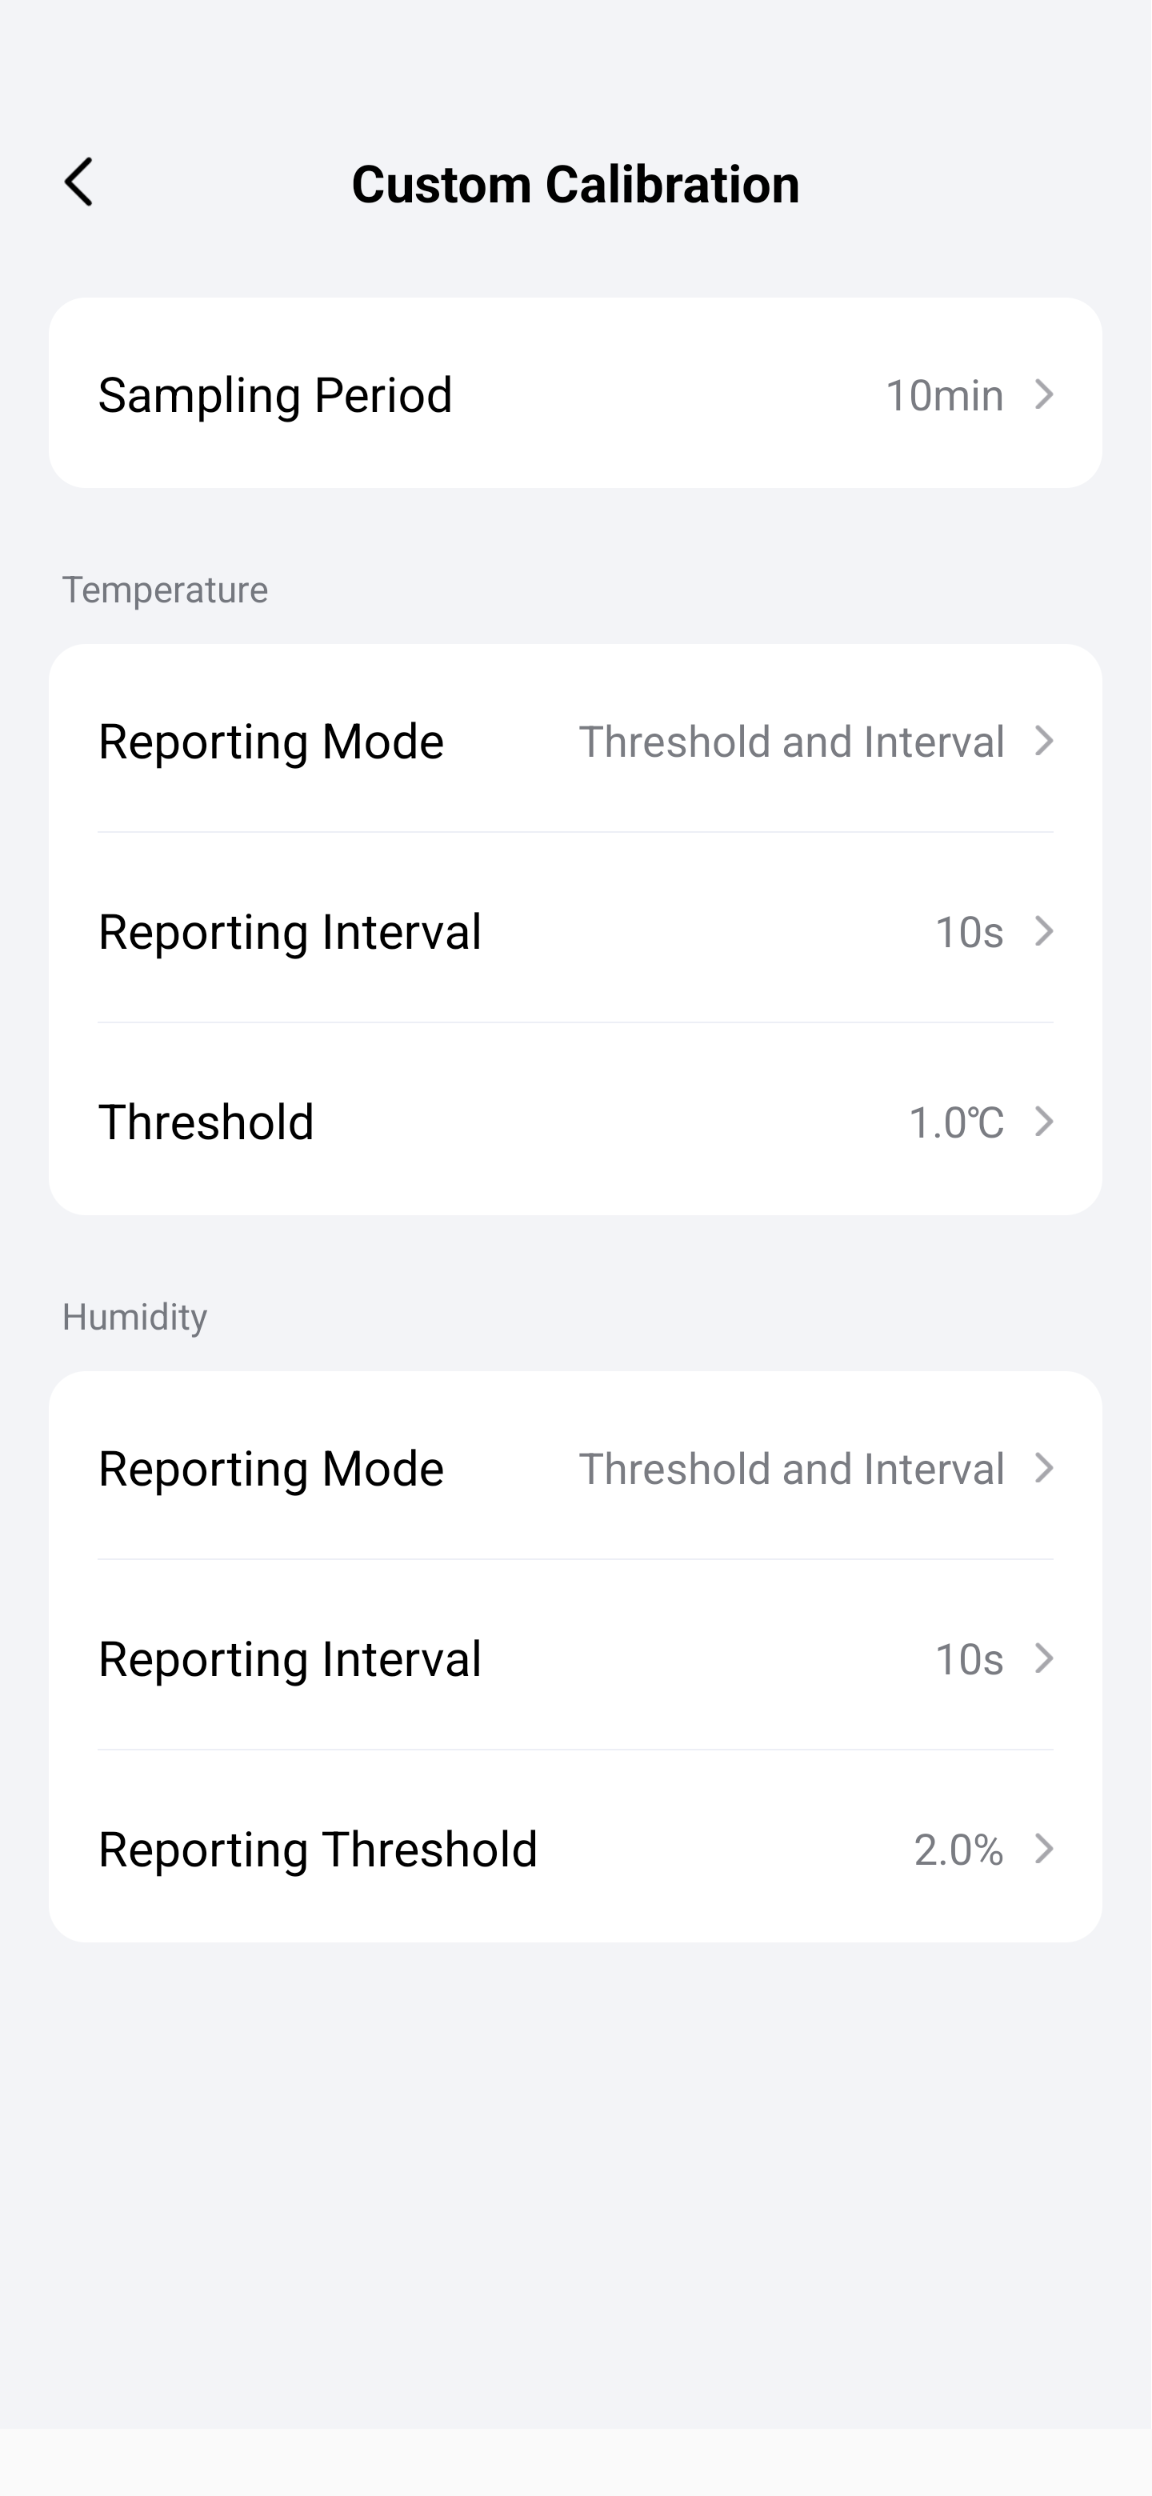
Task: Expand Temperature Reporting Mode chevron
Action: (x=1044, y=741)
